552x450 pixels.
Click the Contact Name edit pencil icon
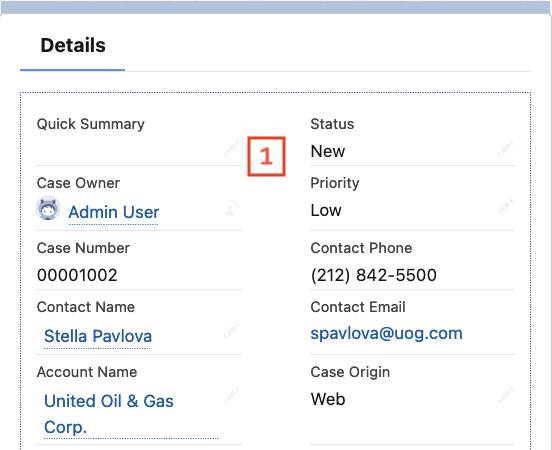(x=231, y=332)
